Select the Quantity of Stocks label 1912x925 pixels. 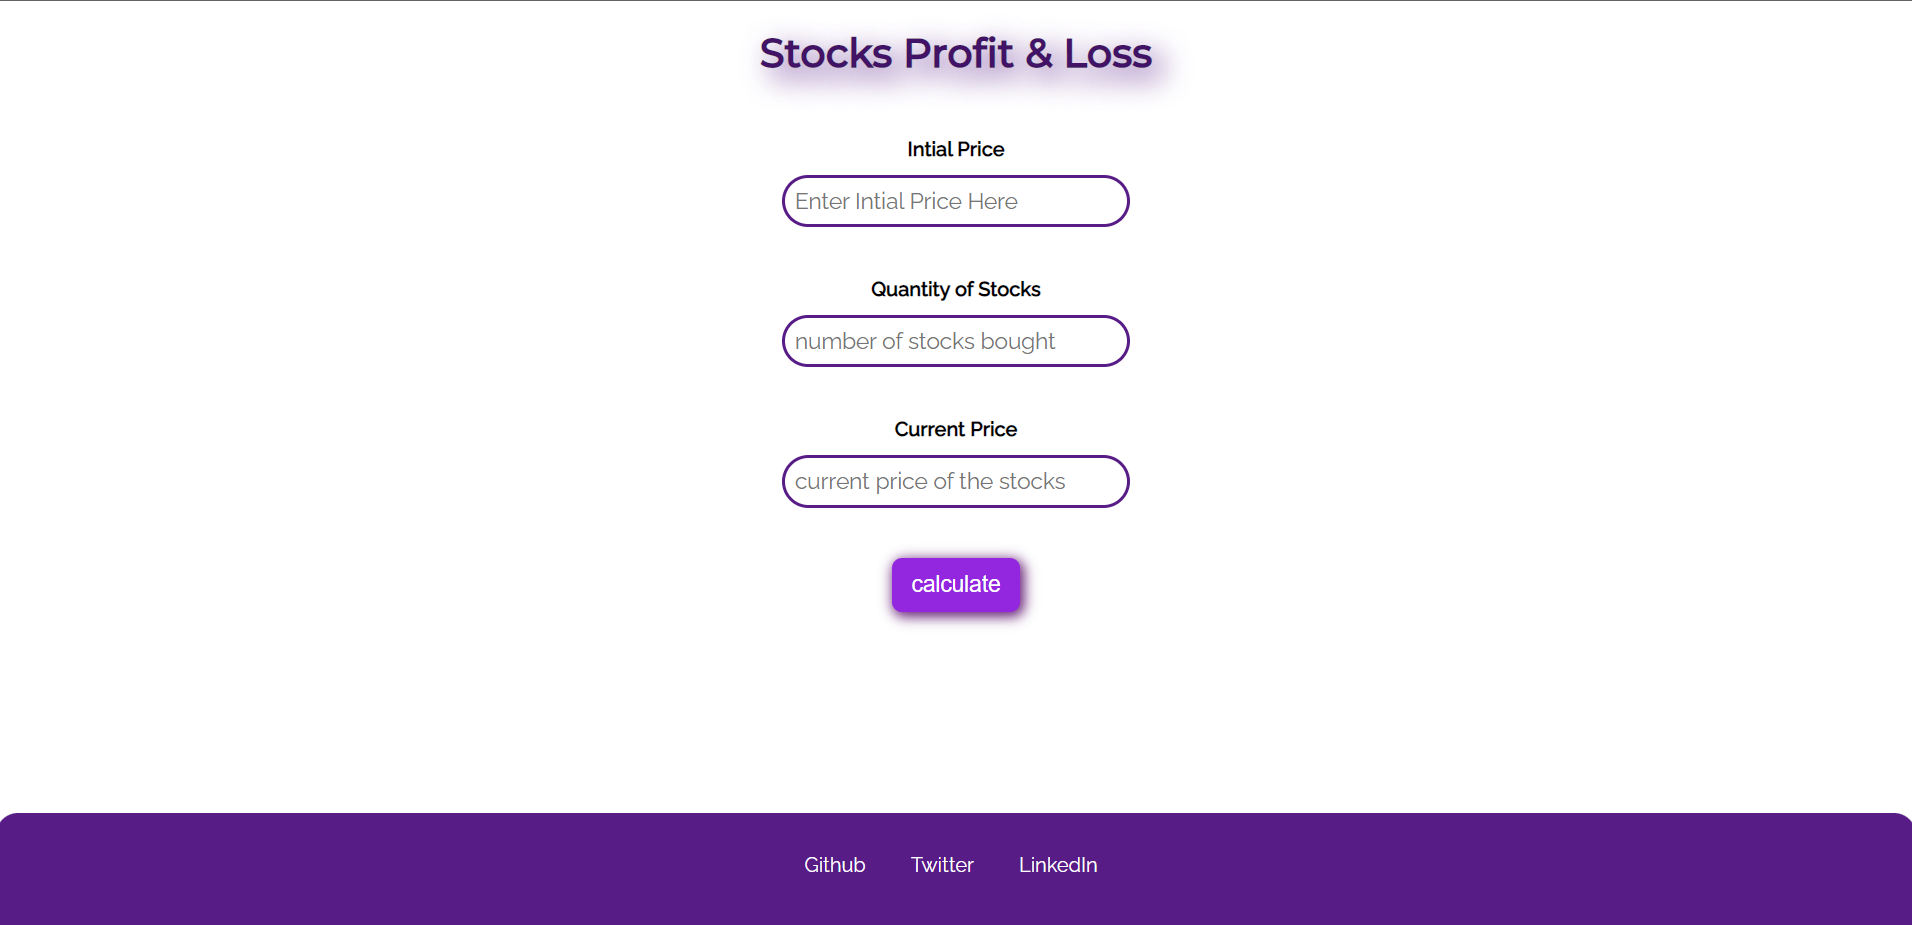click(955, 288)
